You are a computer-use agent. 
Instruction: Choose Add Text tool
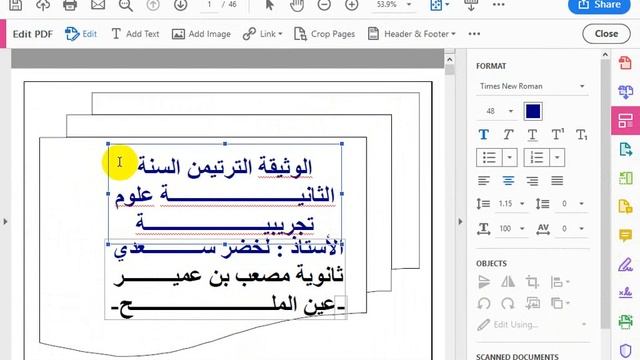(135, 34)
